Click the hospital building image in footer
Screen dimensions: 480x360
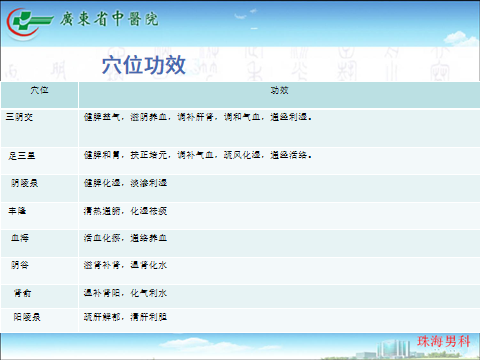tap(393, 349)
